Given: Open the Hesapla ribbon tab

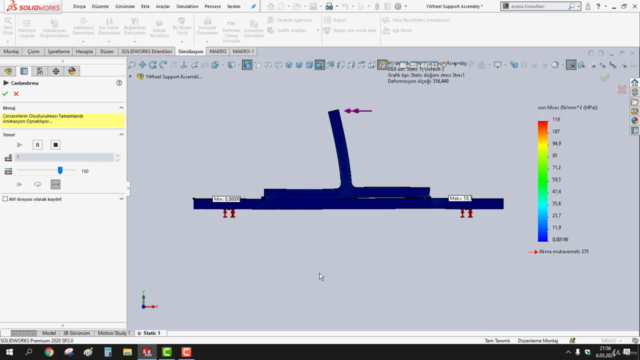Looking at the screenshot, I should 84,51.
